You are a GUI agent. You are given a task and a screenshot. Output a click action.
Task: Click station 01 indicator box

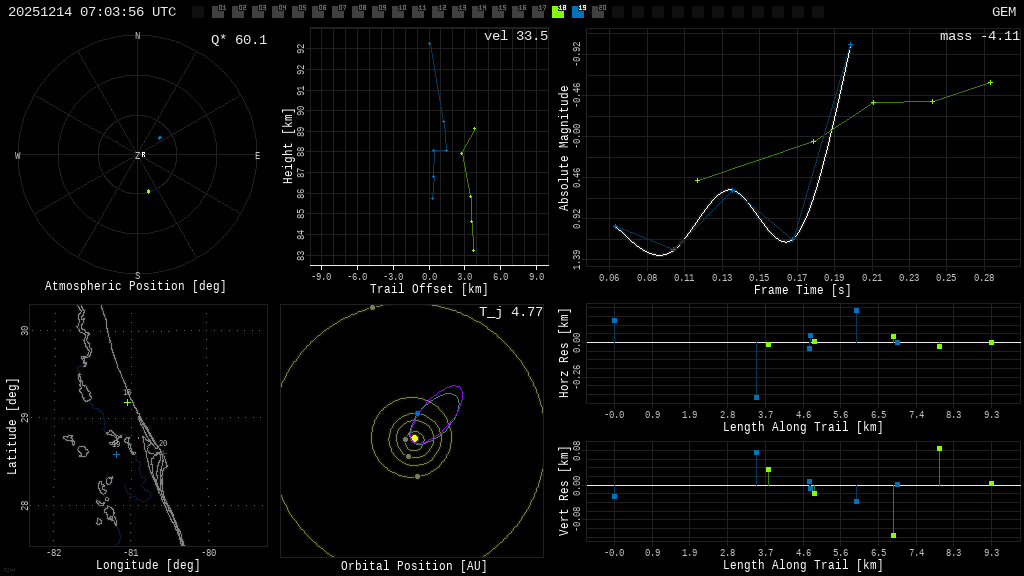point(219,12)
